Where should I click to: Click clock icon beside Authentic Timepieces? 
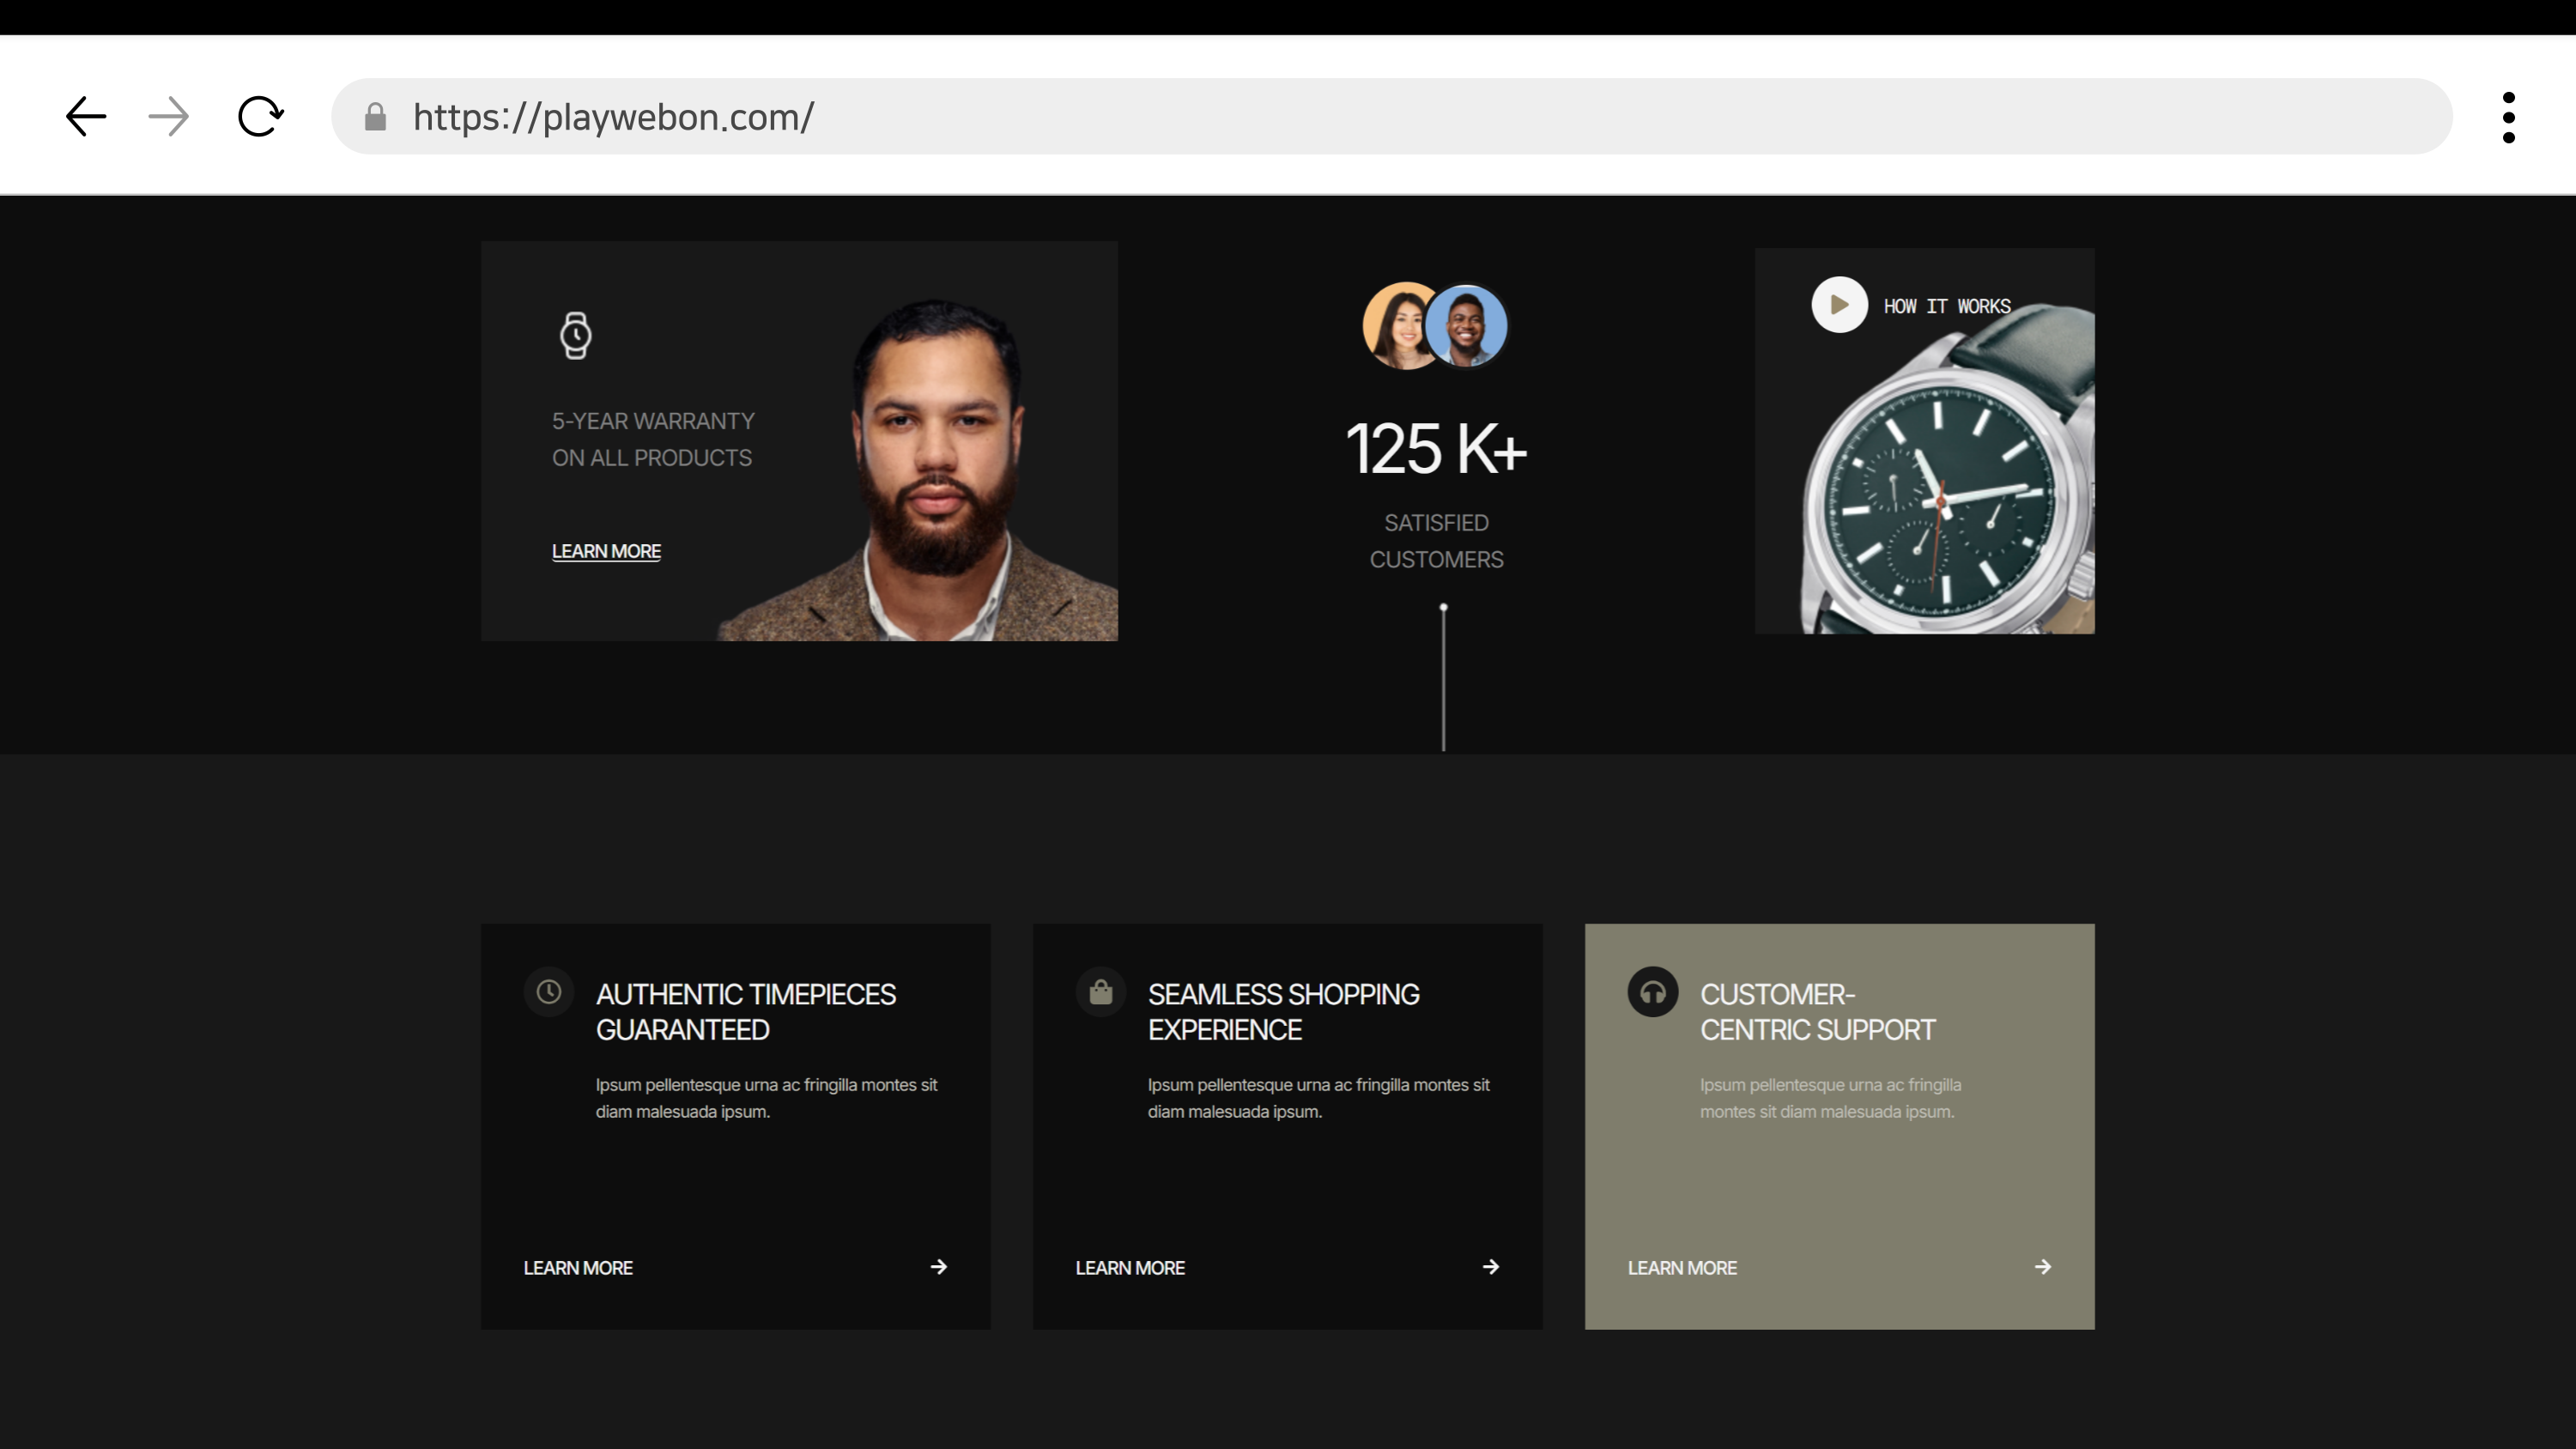(549, 992)
